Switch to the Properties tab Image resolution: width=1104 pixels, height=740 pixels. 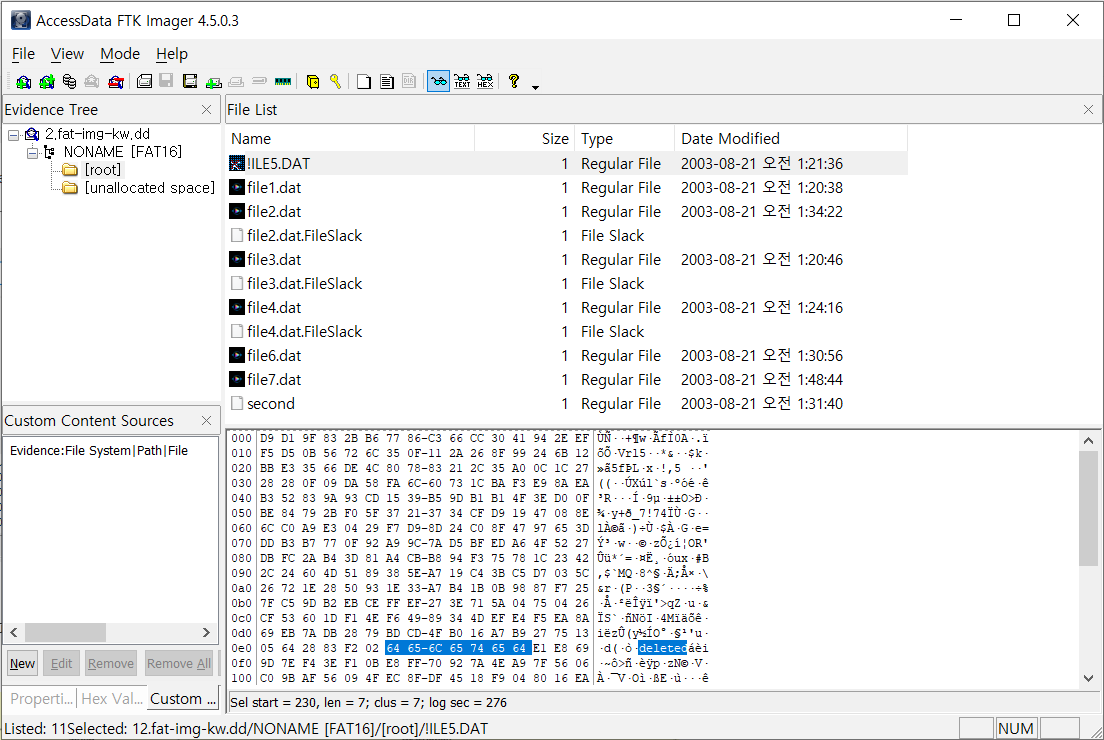42,698
